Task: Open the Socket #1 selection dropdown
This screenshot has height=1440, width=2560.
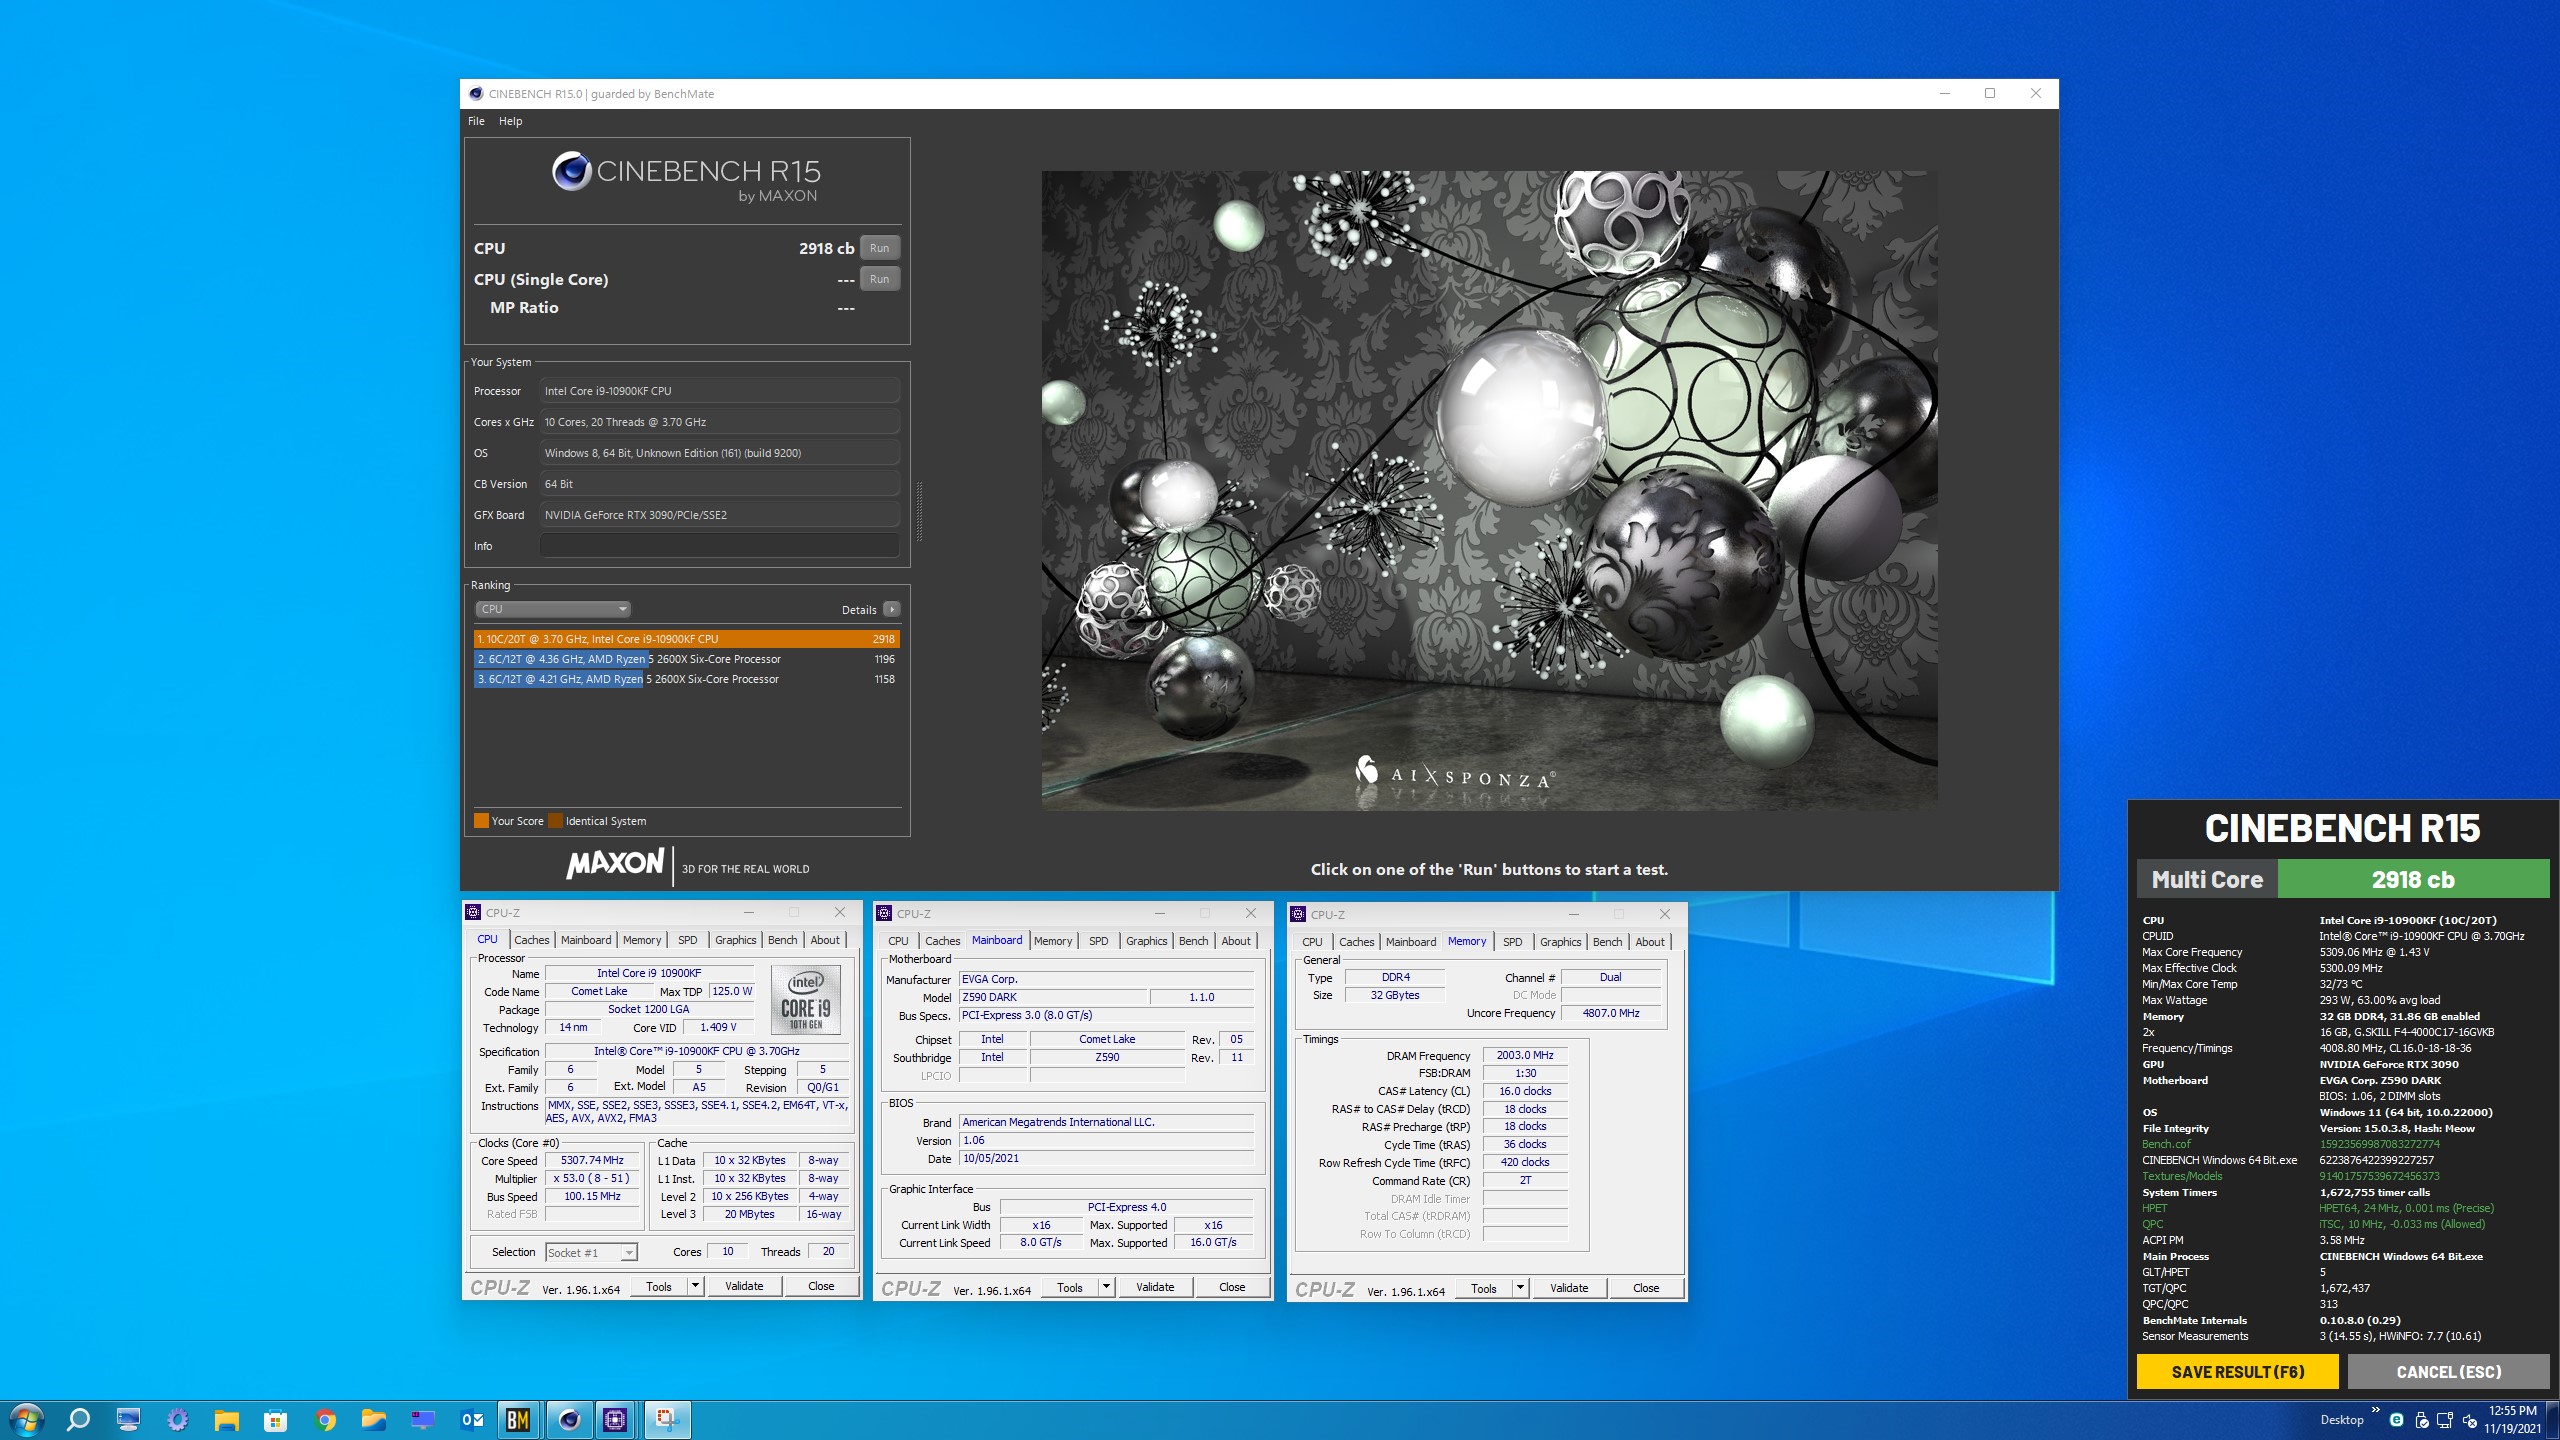Action: pyautogui.click(x=591, y=1252)
